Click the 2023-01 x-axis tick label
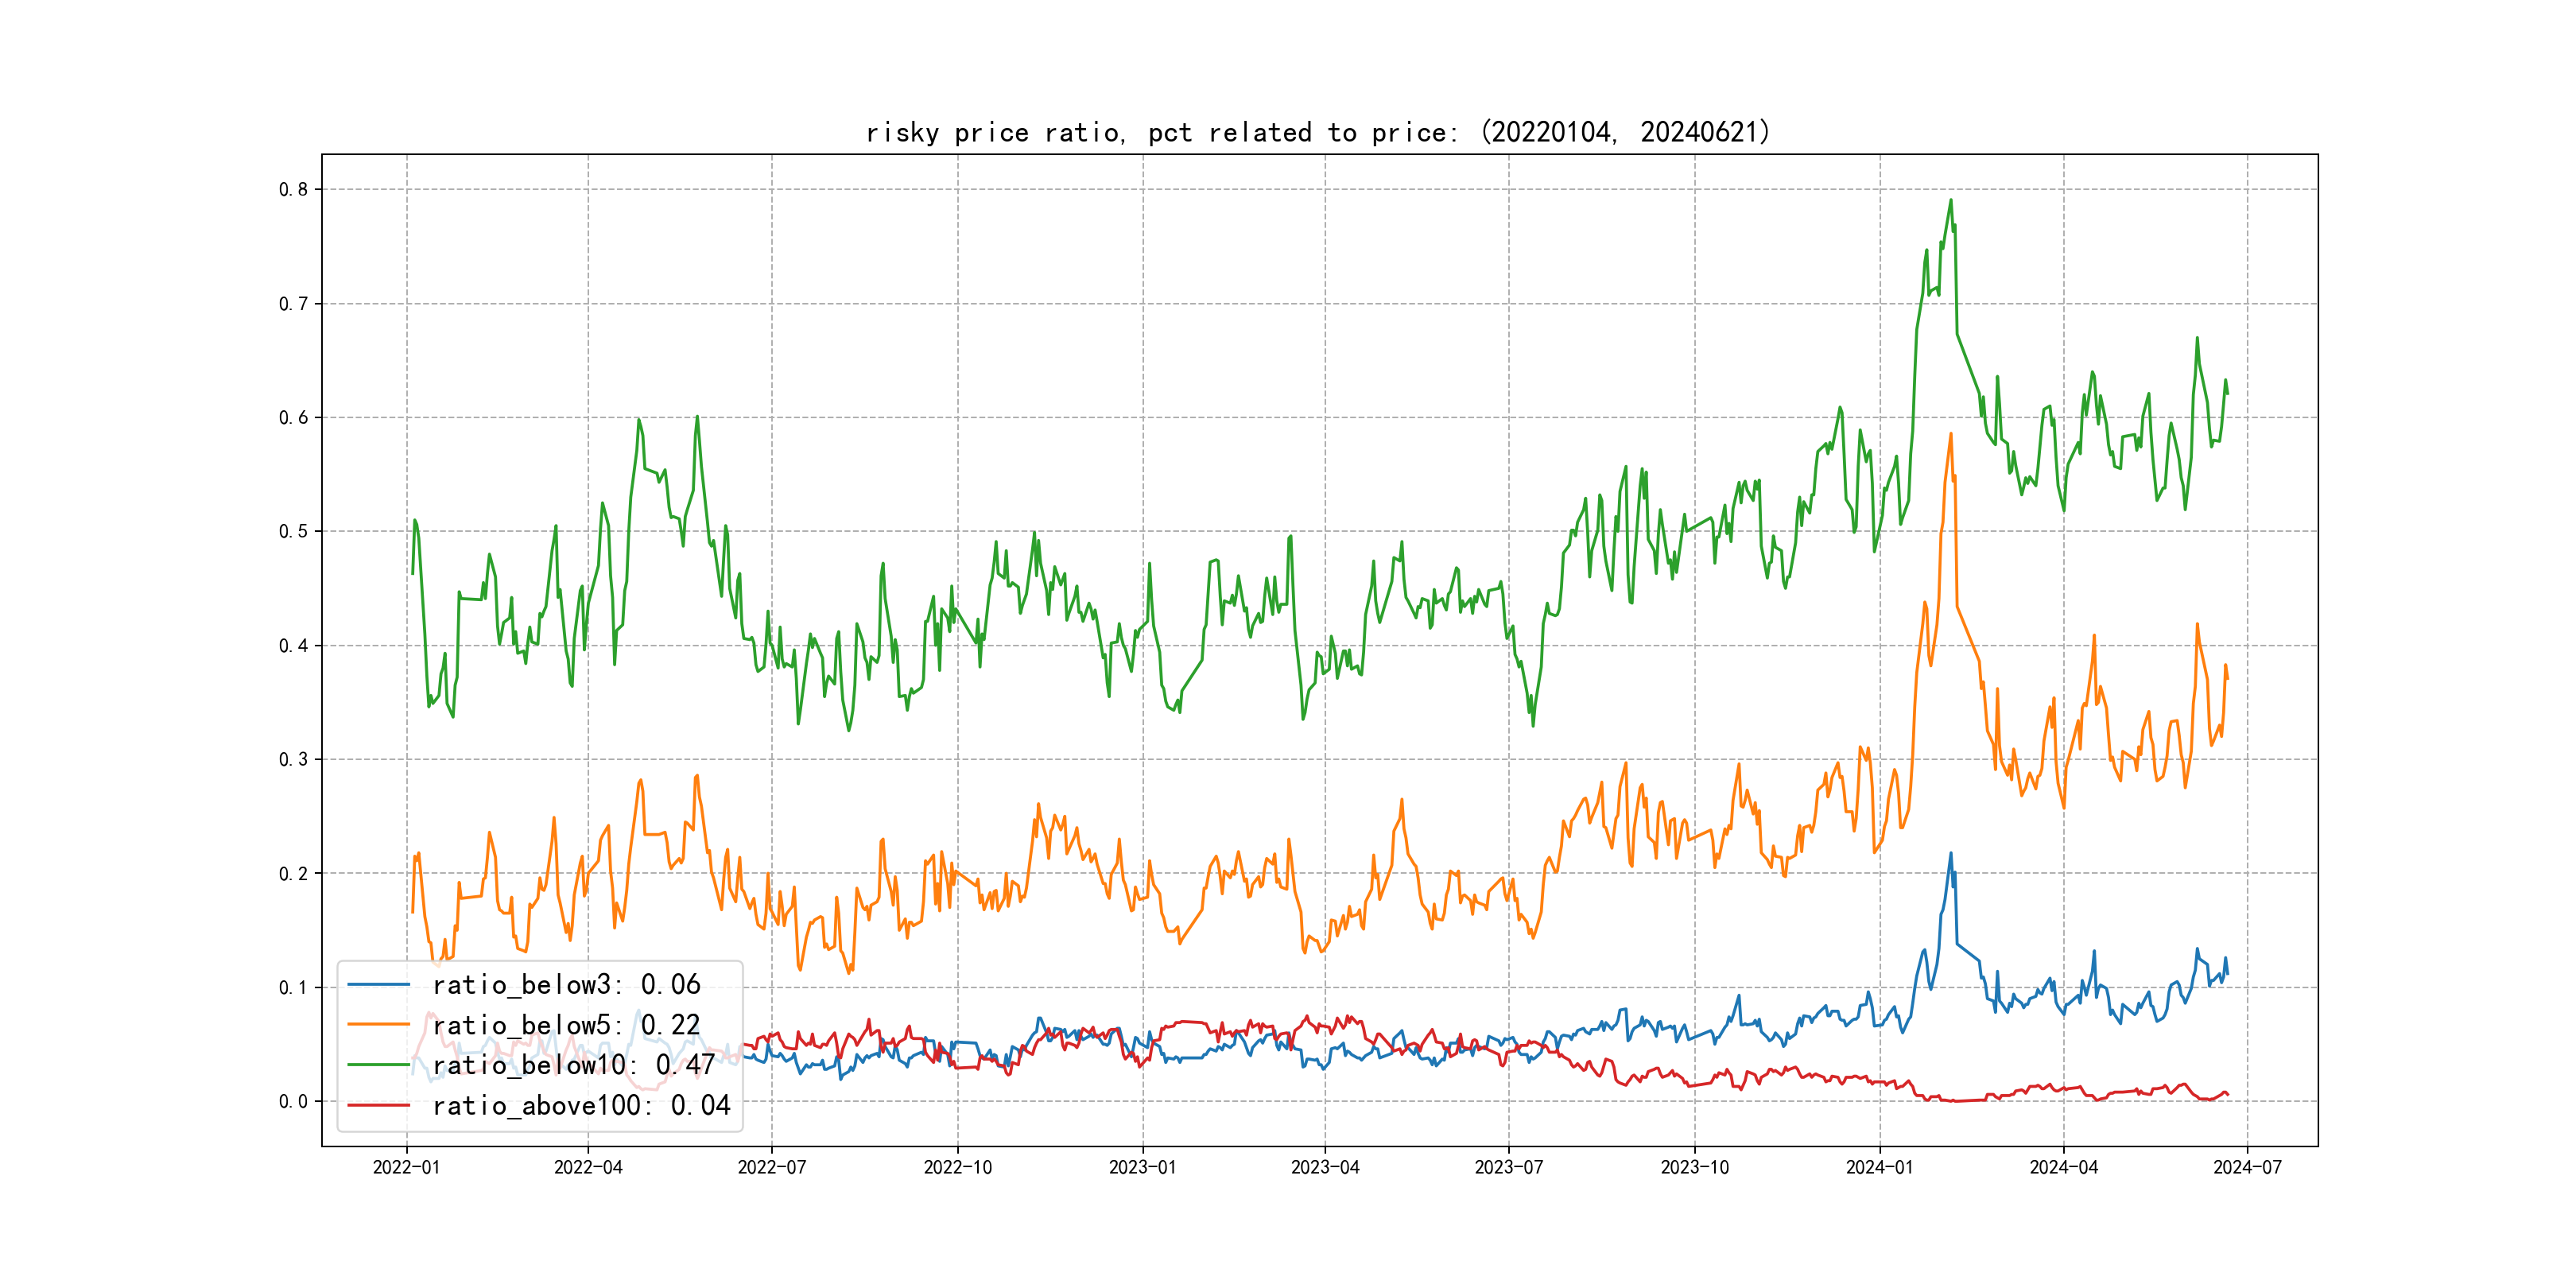2576x1288 pixels. click(1142, 1167)
